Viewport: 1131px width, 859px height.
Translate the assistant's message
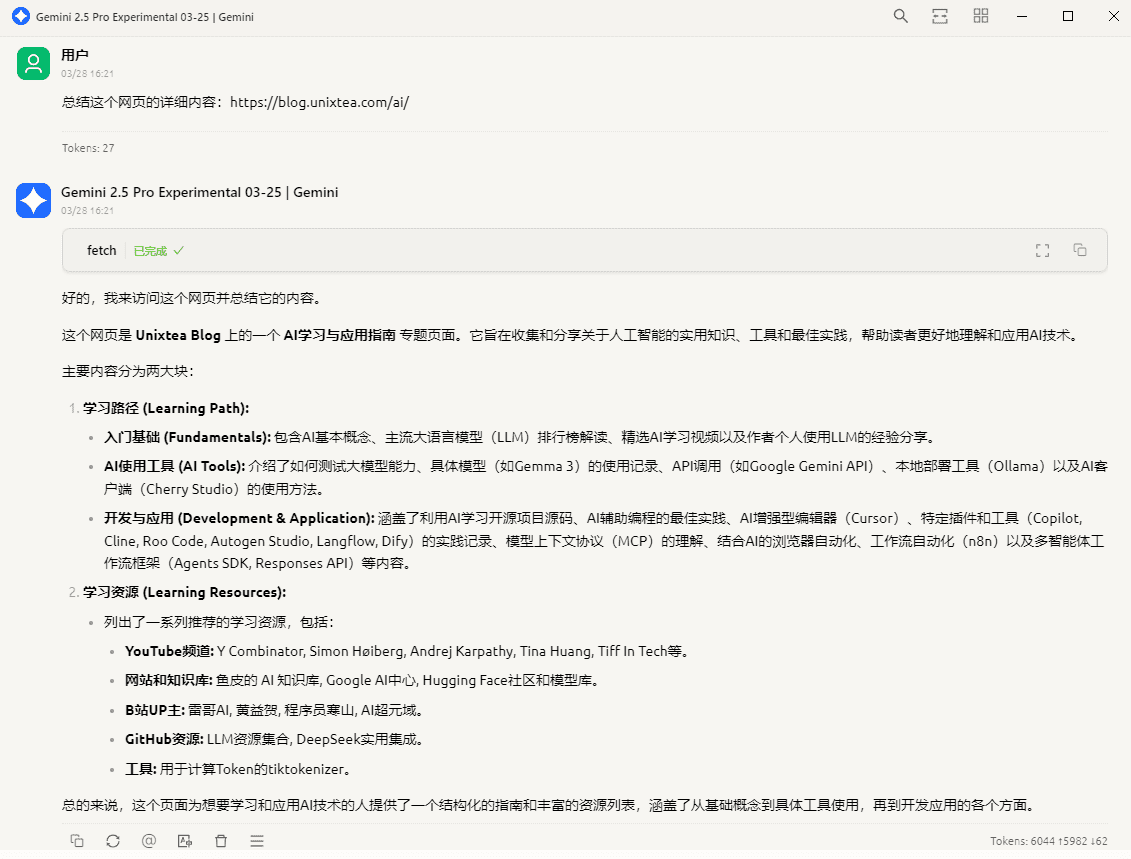(185, 841)
